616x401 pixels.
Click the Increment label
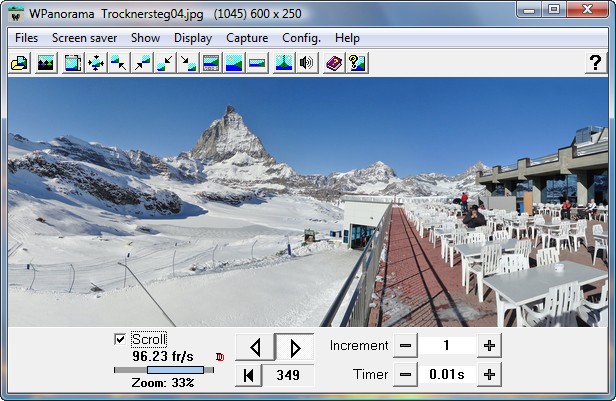coord(359,346)
